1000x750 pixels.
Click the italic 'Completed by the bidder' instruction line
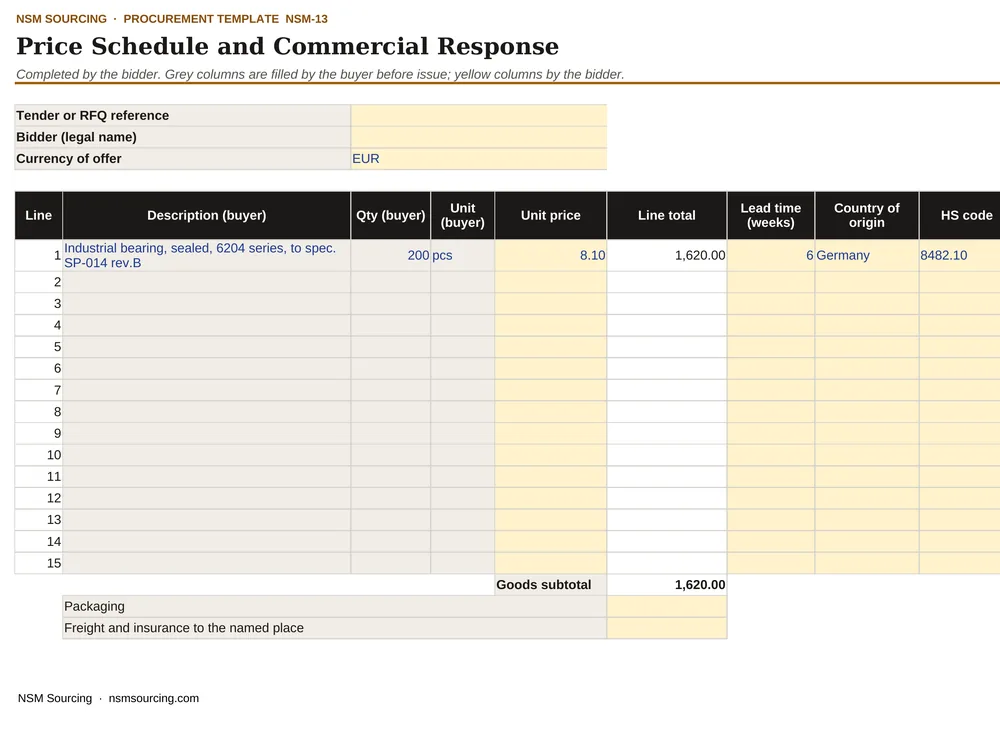[320, 75]
